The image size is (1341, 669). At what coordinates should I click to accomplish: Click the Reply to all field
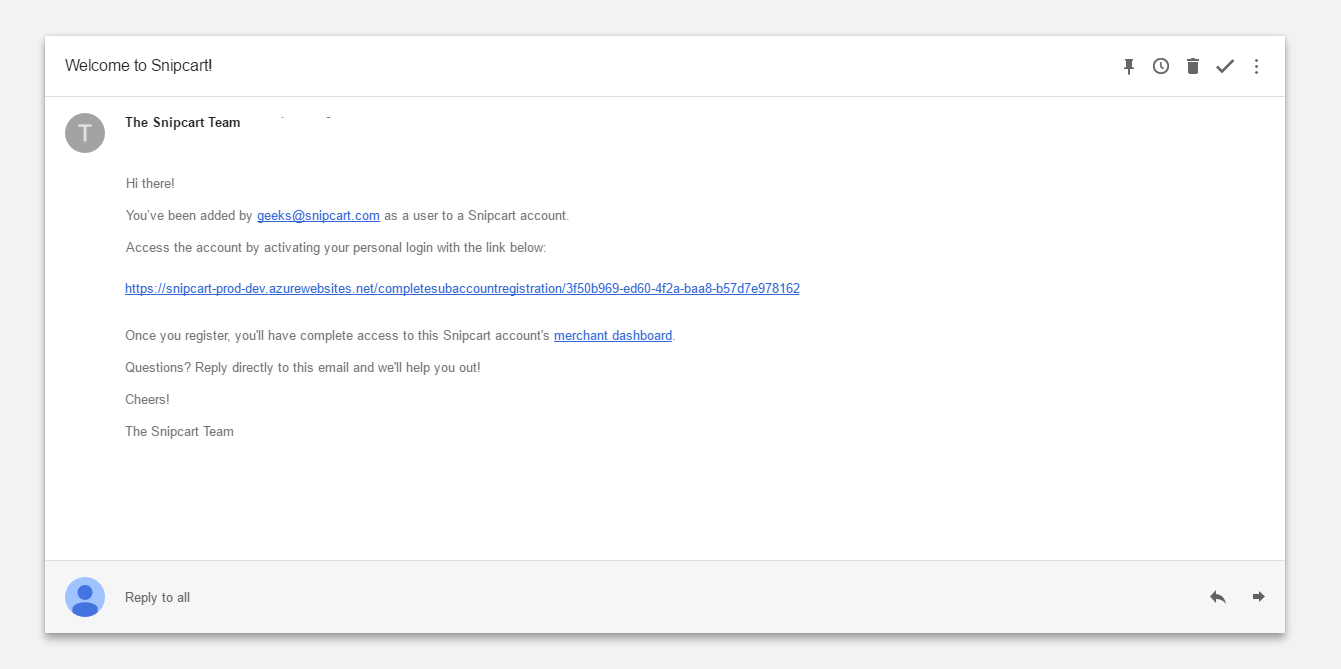[x=157, y=598]
